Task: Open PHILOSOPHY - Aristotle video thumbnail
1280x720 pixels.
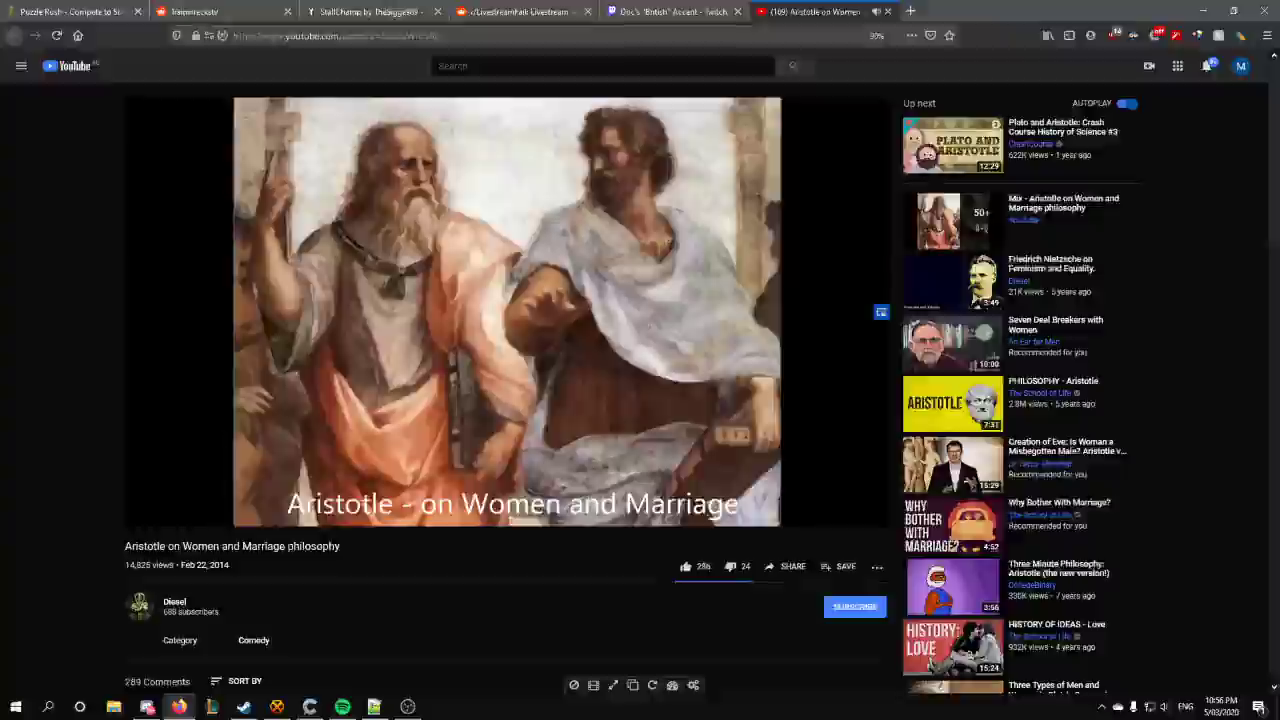Action: [x=953, y=404]
